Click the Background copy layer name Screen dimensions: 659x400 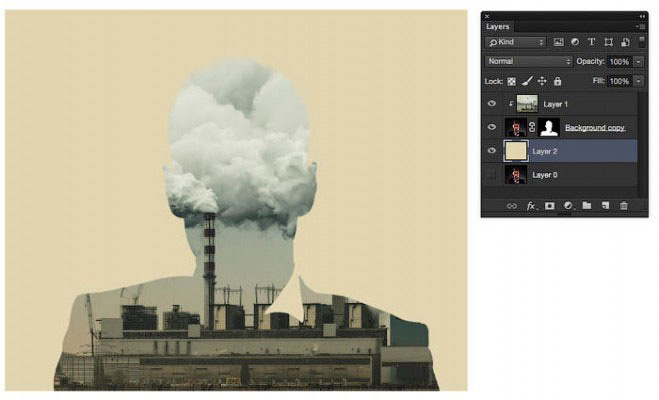click(x=595, y=128)
